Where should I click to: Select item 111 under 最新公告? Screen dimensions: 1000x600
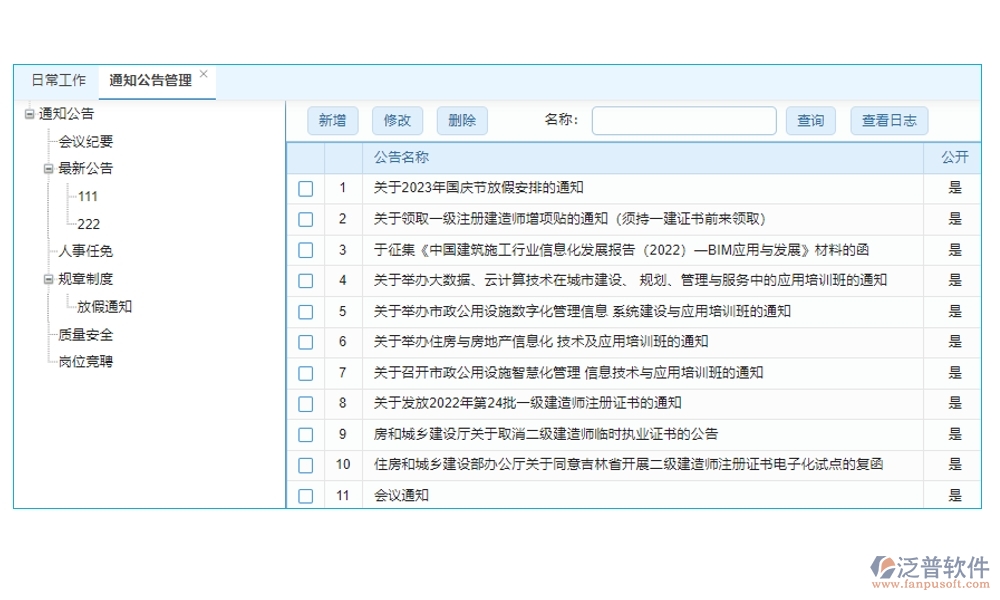(90, 197)
